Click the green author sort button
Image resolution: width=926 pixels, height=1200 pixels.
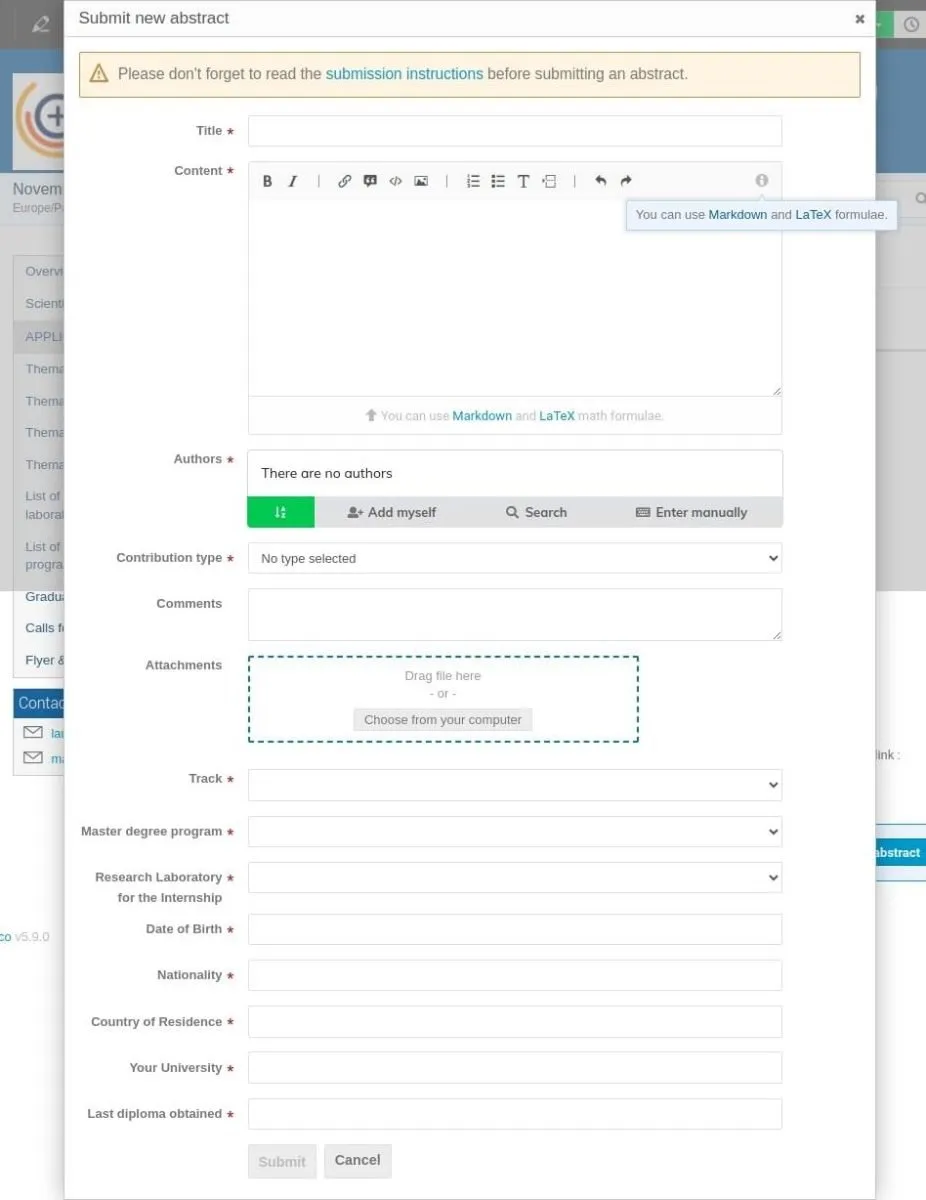pyautogui.click(x=281, y=512)
